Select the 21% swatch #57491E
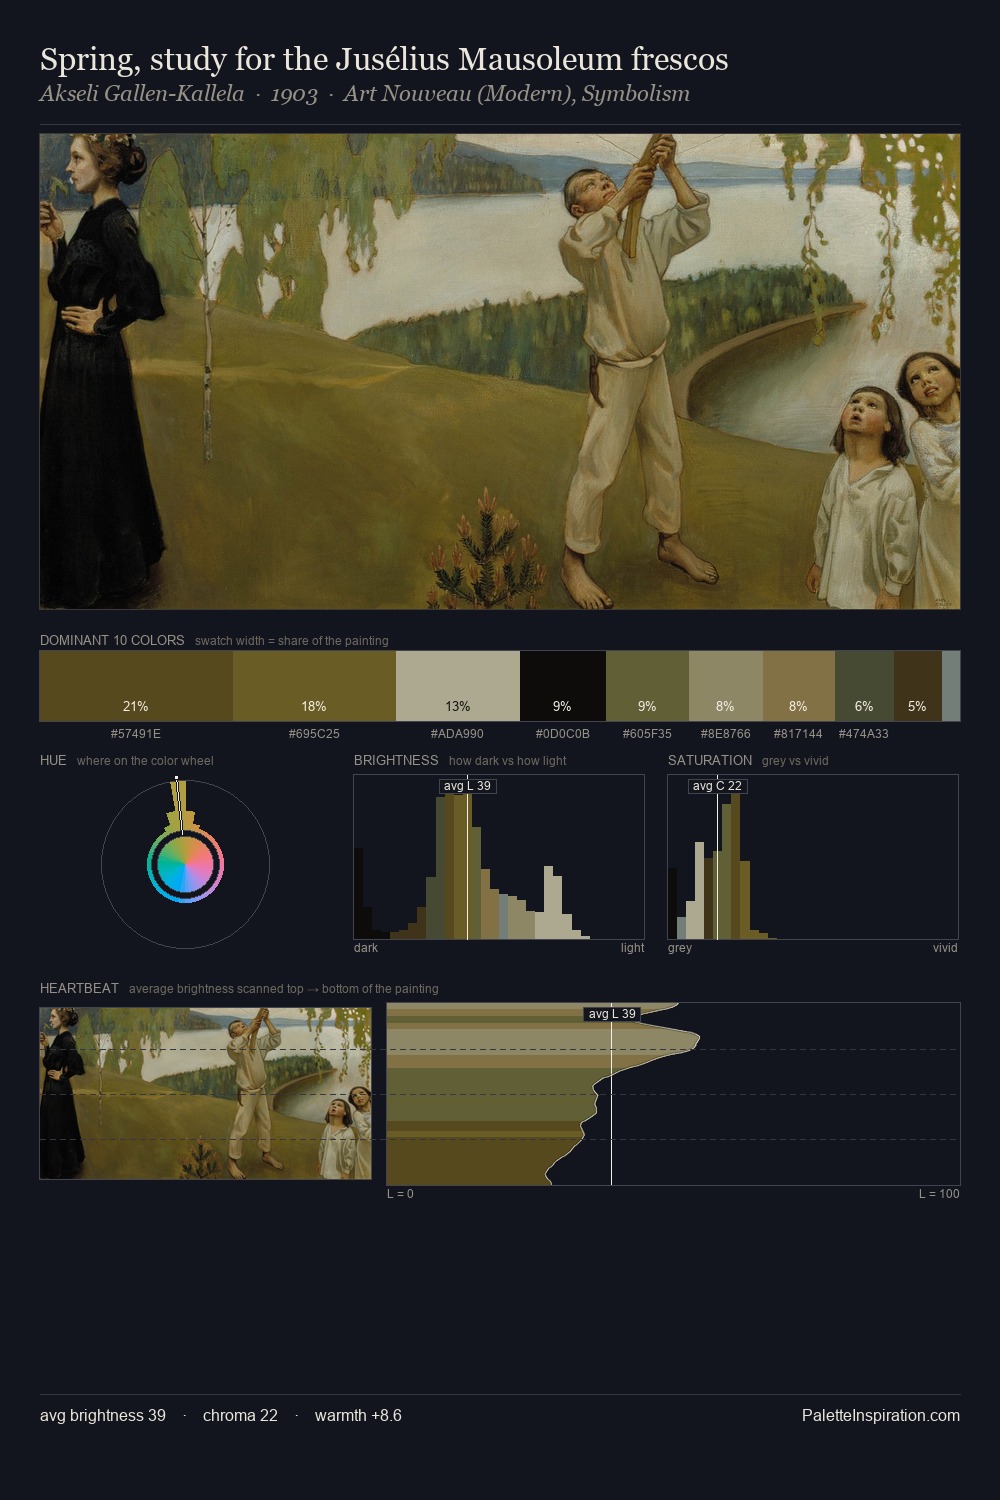 (136, 686)
